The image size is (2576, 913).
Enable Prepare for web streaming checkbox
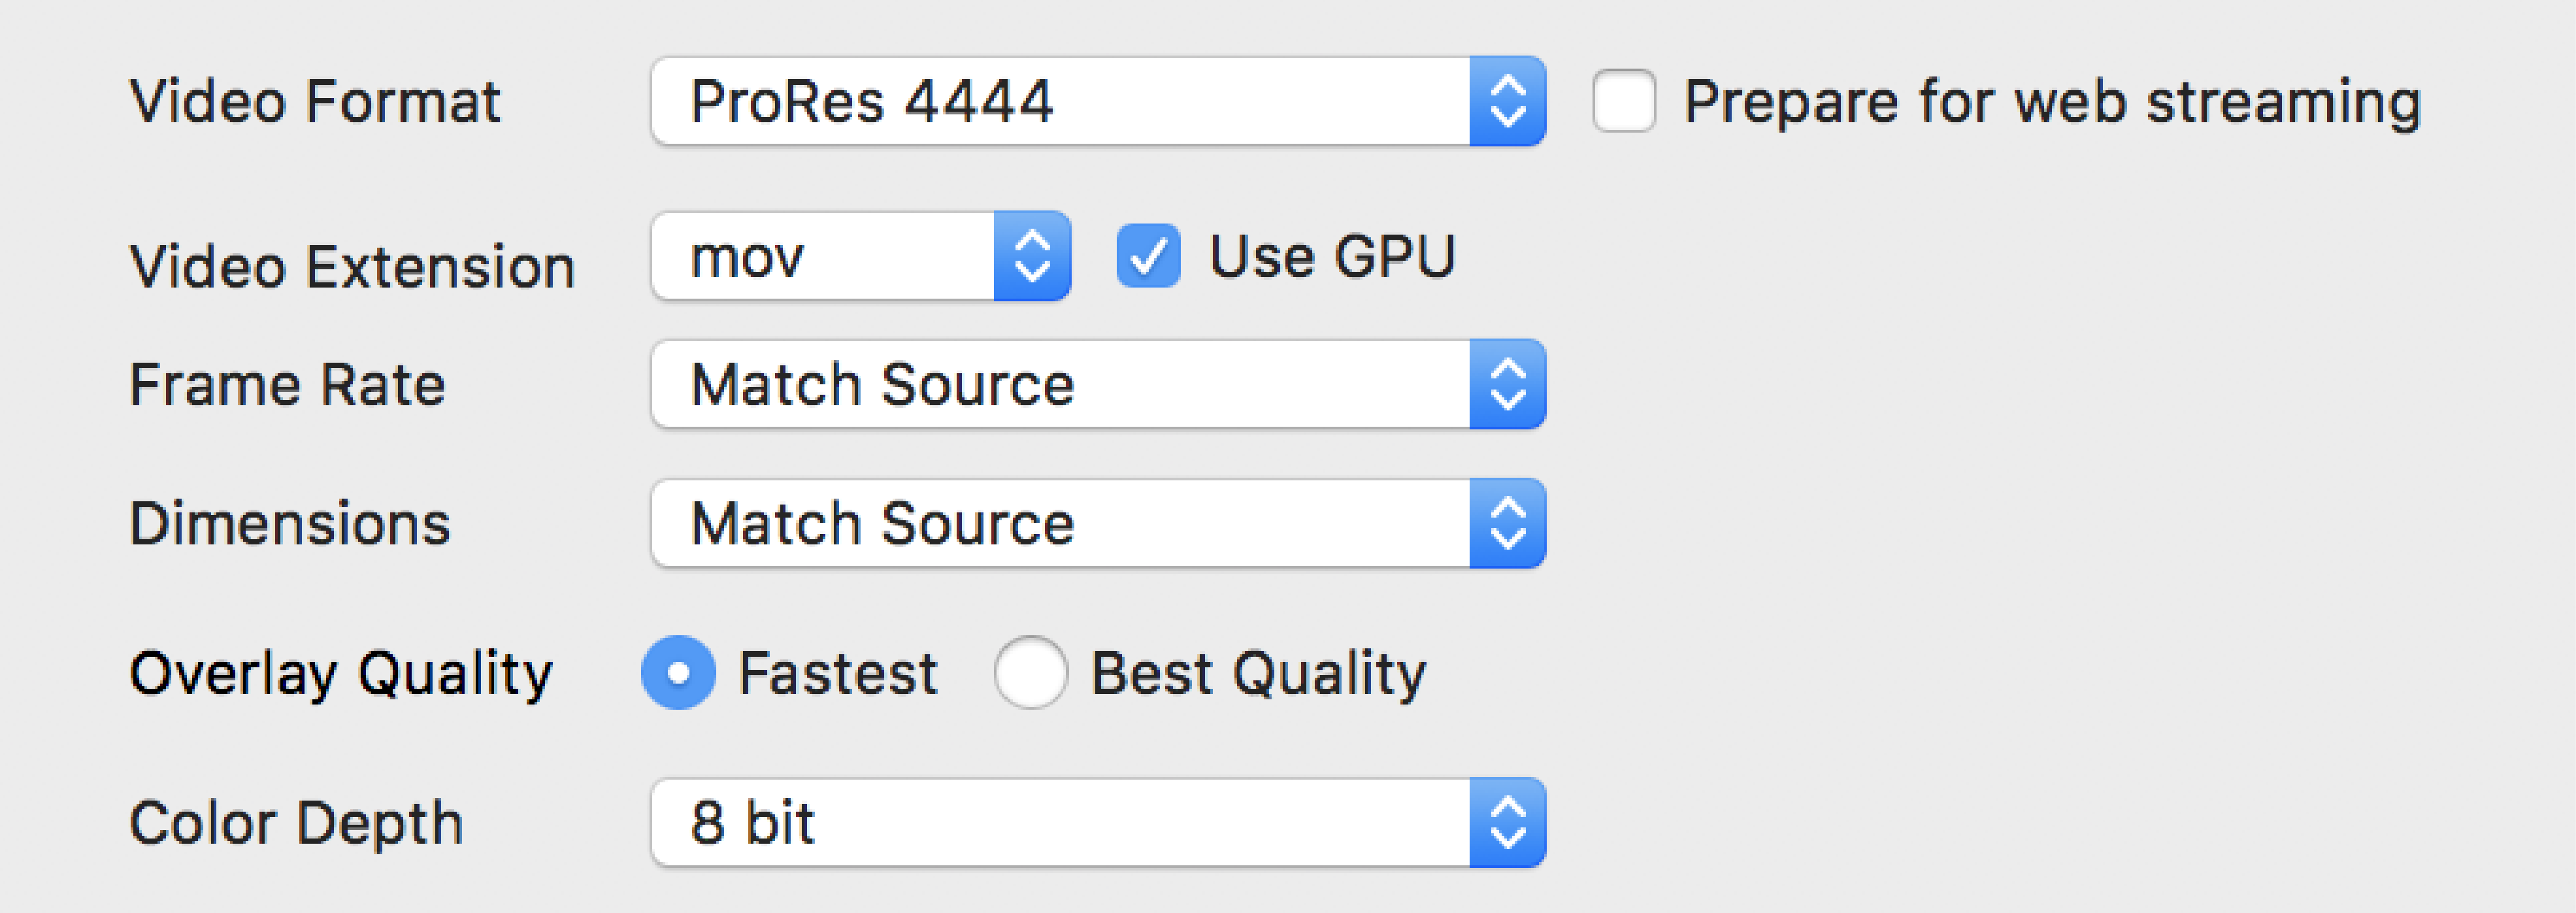(x=1624, y=101)
